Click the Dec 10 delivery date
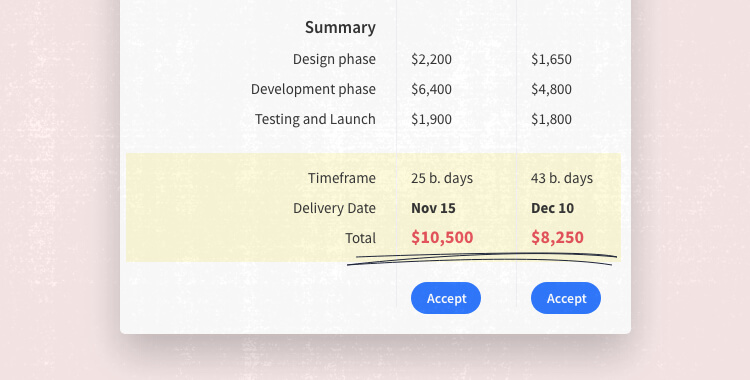Screen dimensions: 750x380 (x=552, y=208)
